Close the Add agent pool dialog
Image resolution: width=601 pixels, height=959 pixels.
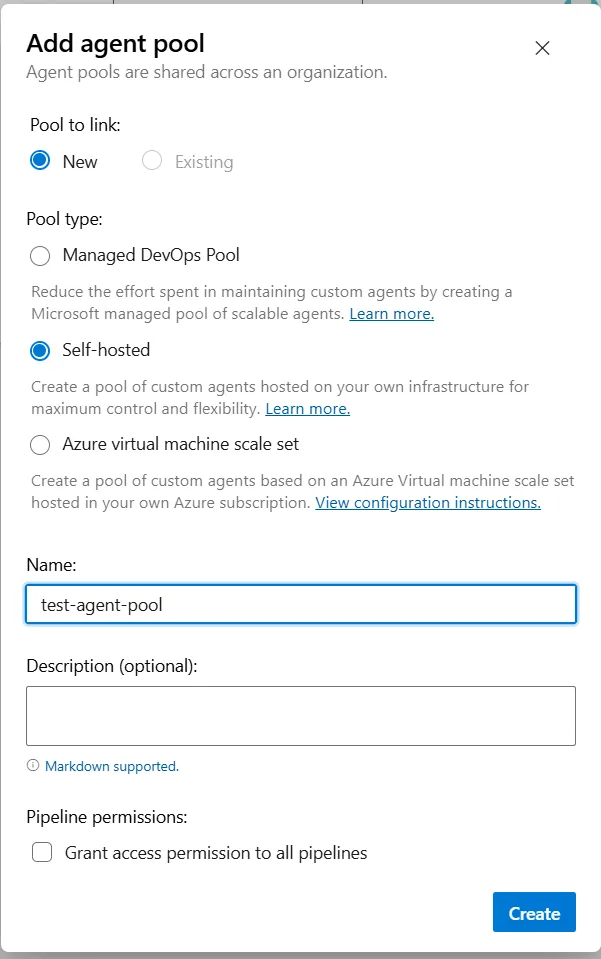542,48
